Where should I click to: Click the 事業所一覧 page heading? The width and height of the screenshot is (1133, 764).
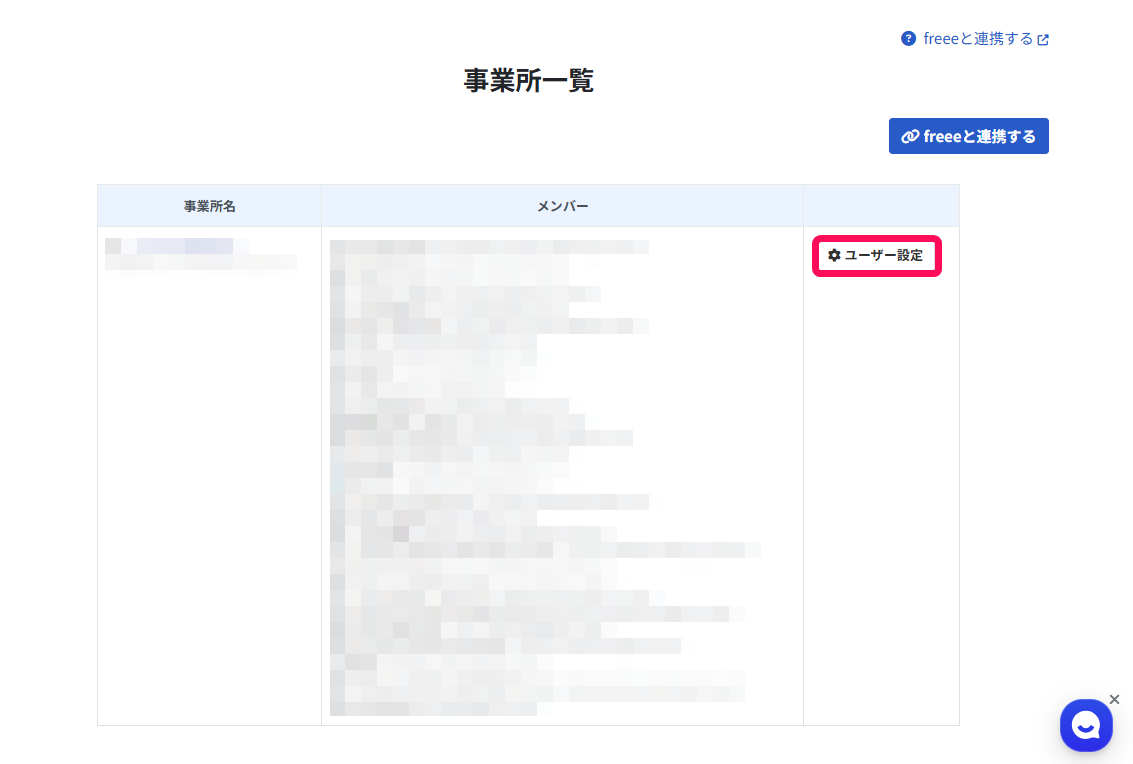(x=529, y=80)
